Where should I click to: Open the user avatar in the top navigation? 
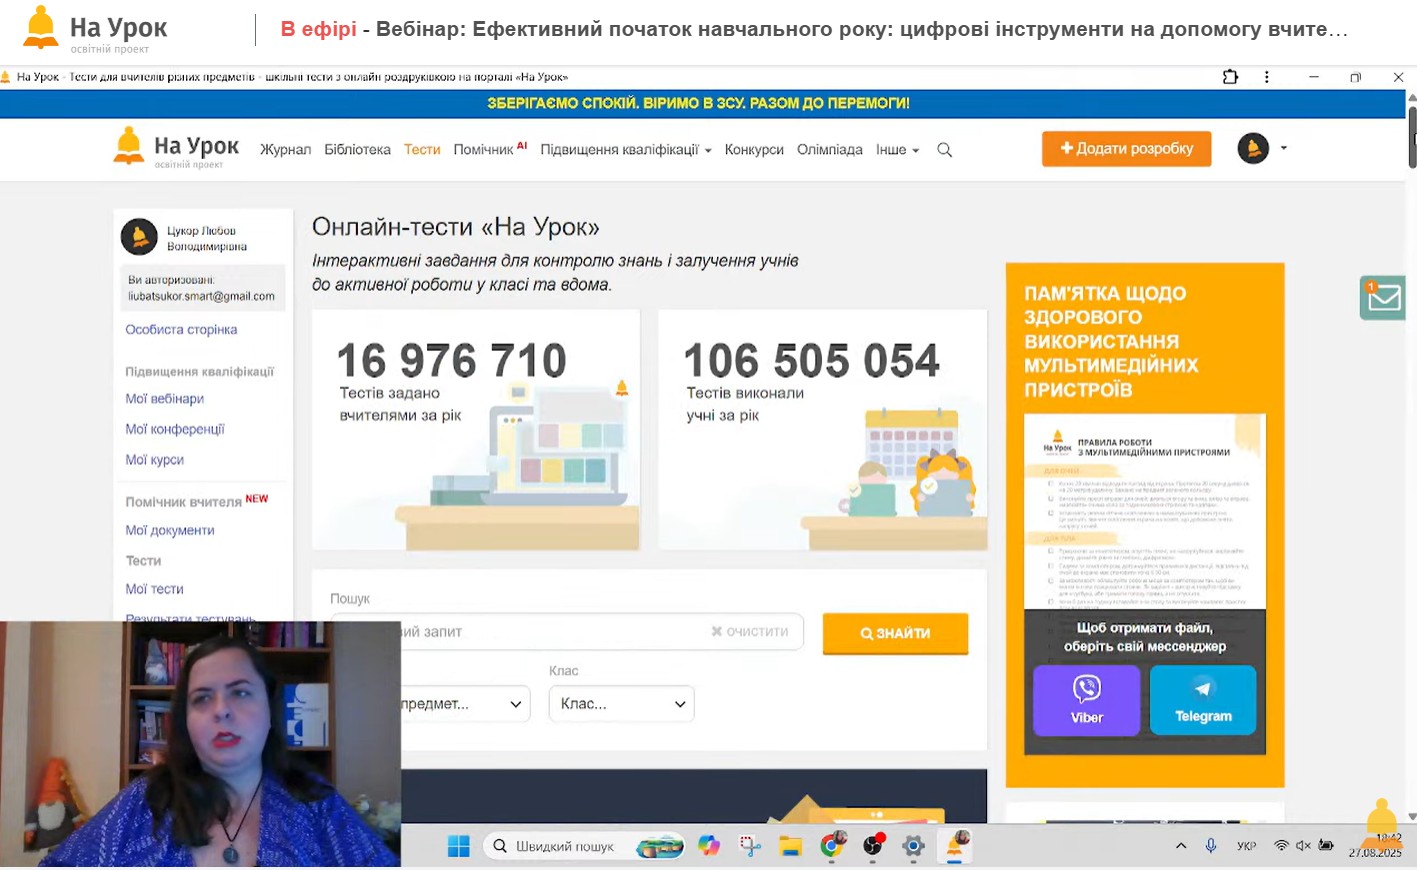[1253, 148]
